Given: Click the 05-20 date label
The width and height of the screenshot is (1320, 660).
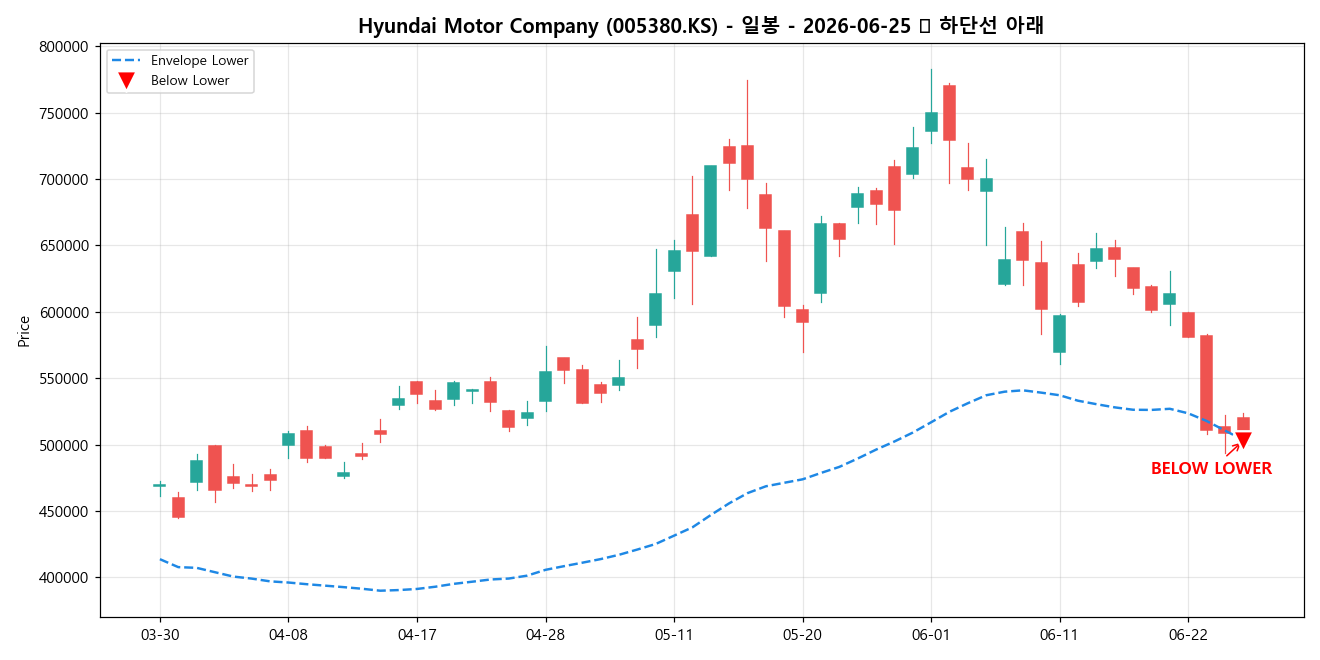Looking at the screenshot, I should (x=802, y=635).
